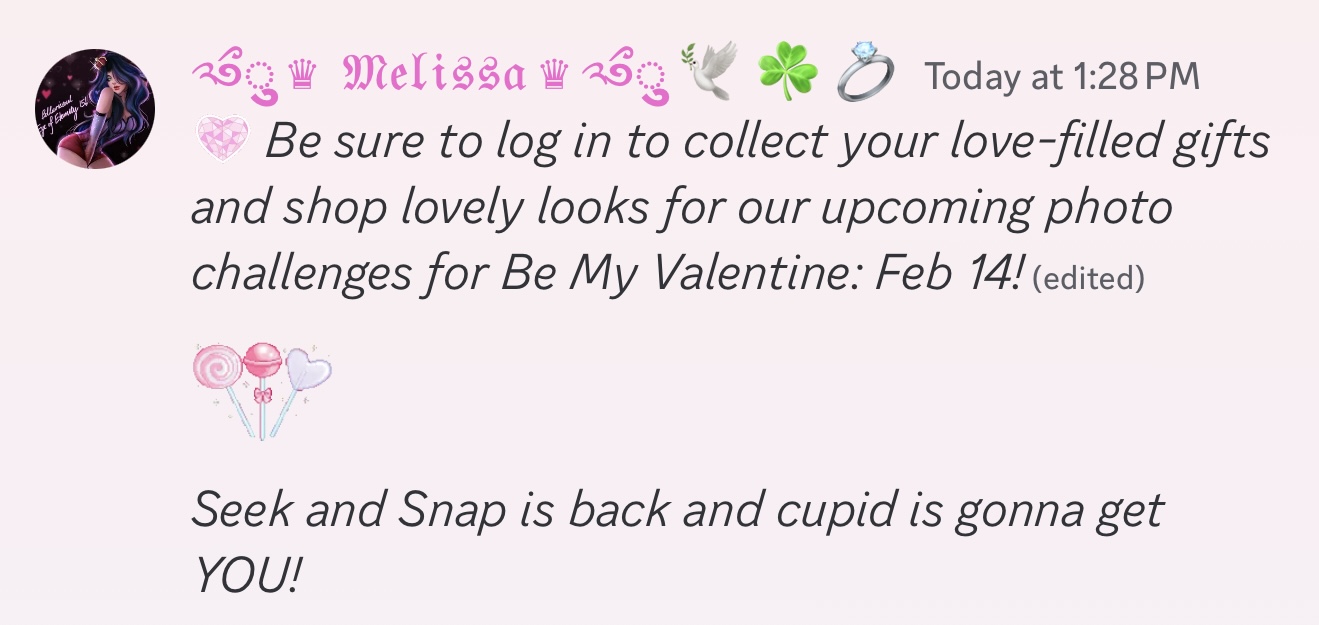Click the 'Today at 1:28 PM' timestamp
This screenshot has height=625, width=1319.
[x=1060, y=76]
